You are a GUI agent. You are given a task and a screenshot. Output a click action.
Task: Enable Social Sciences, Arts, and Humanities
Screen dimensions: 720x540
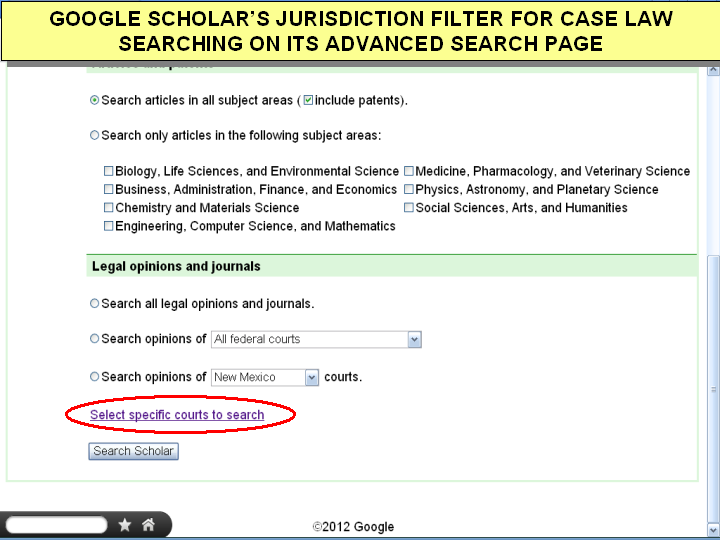tap(409, 208)
